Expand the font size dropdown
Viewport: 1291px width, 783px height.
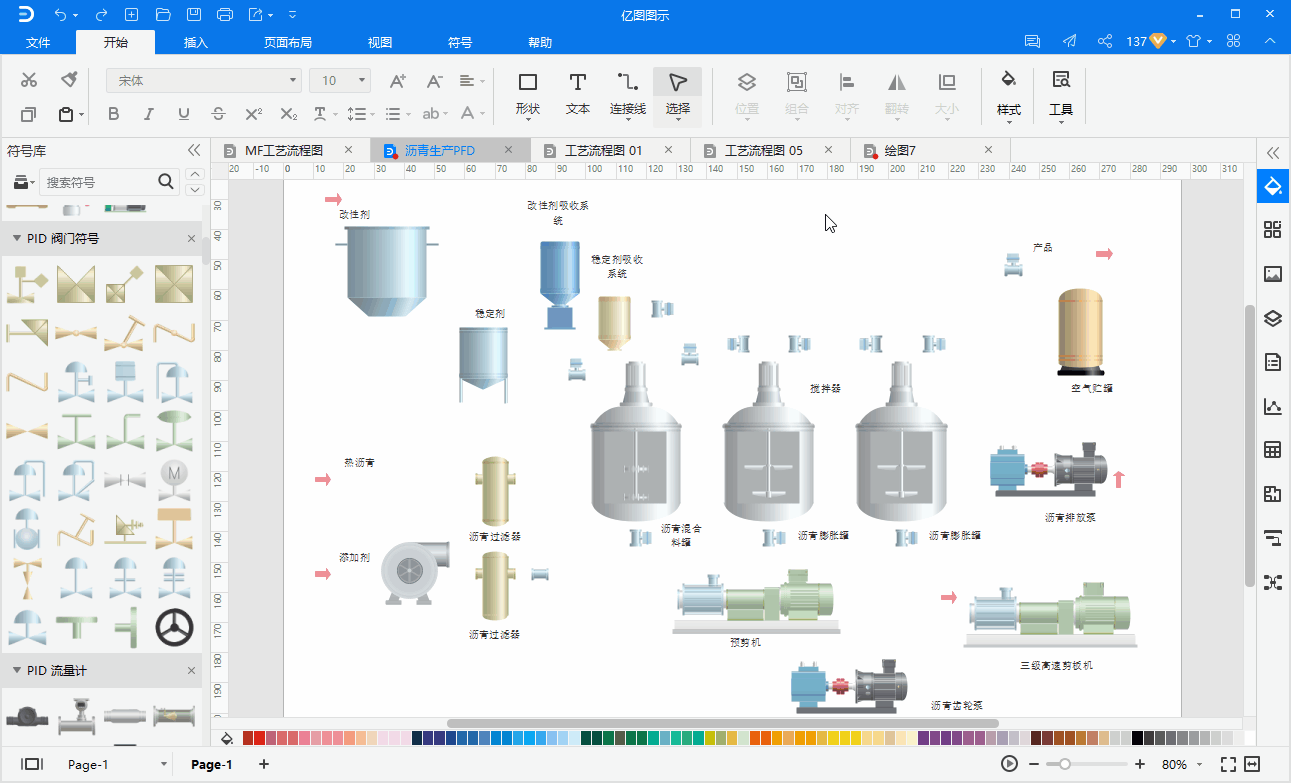(x=362, y=80)
